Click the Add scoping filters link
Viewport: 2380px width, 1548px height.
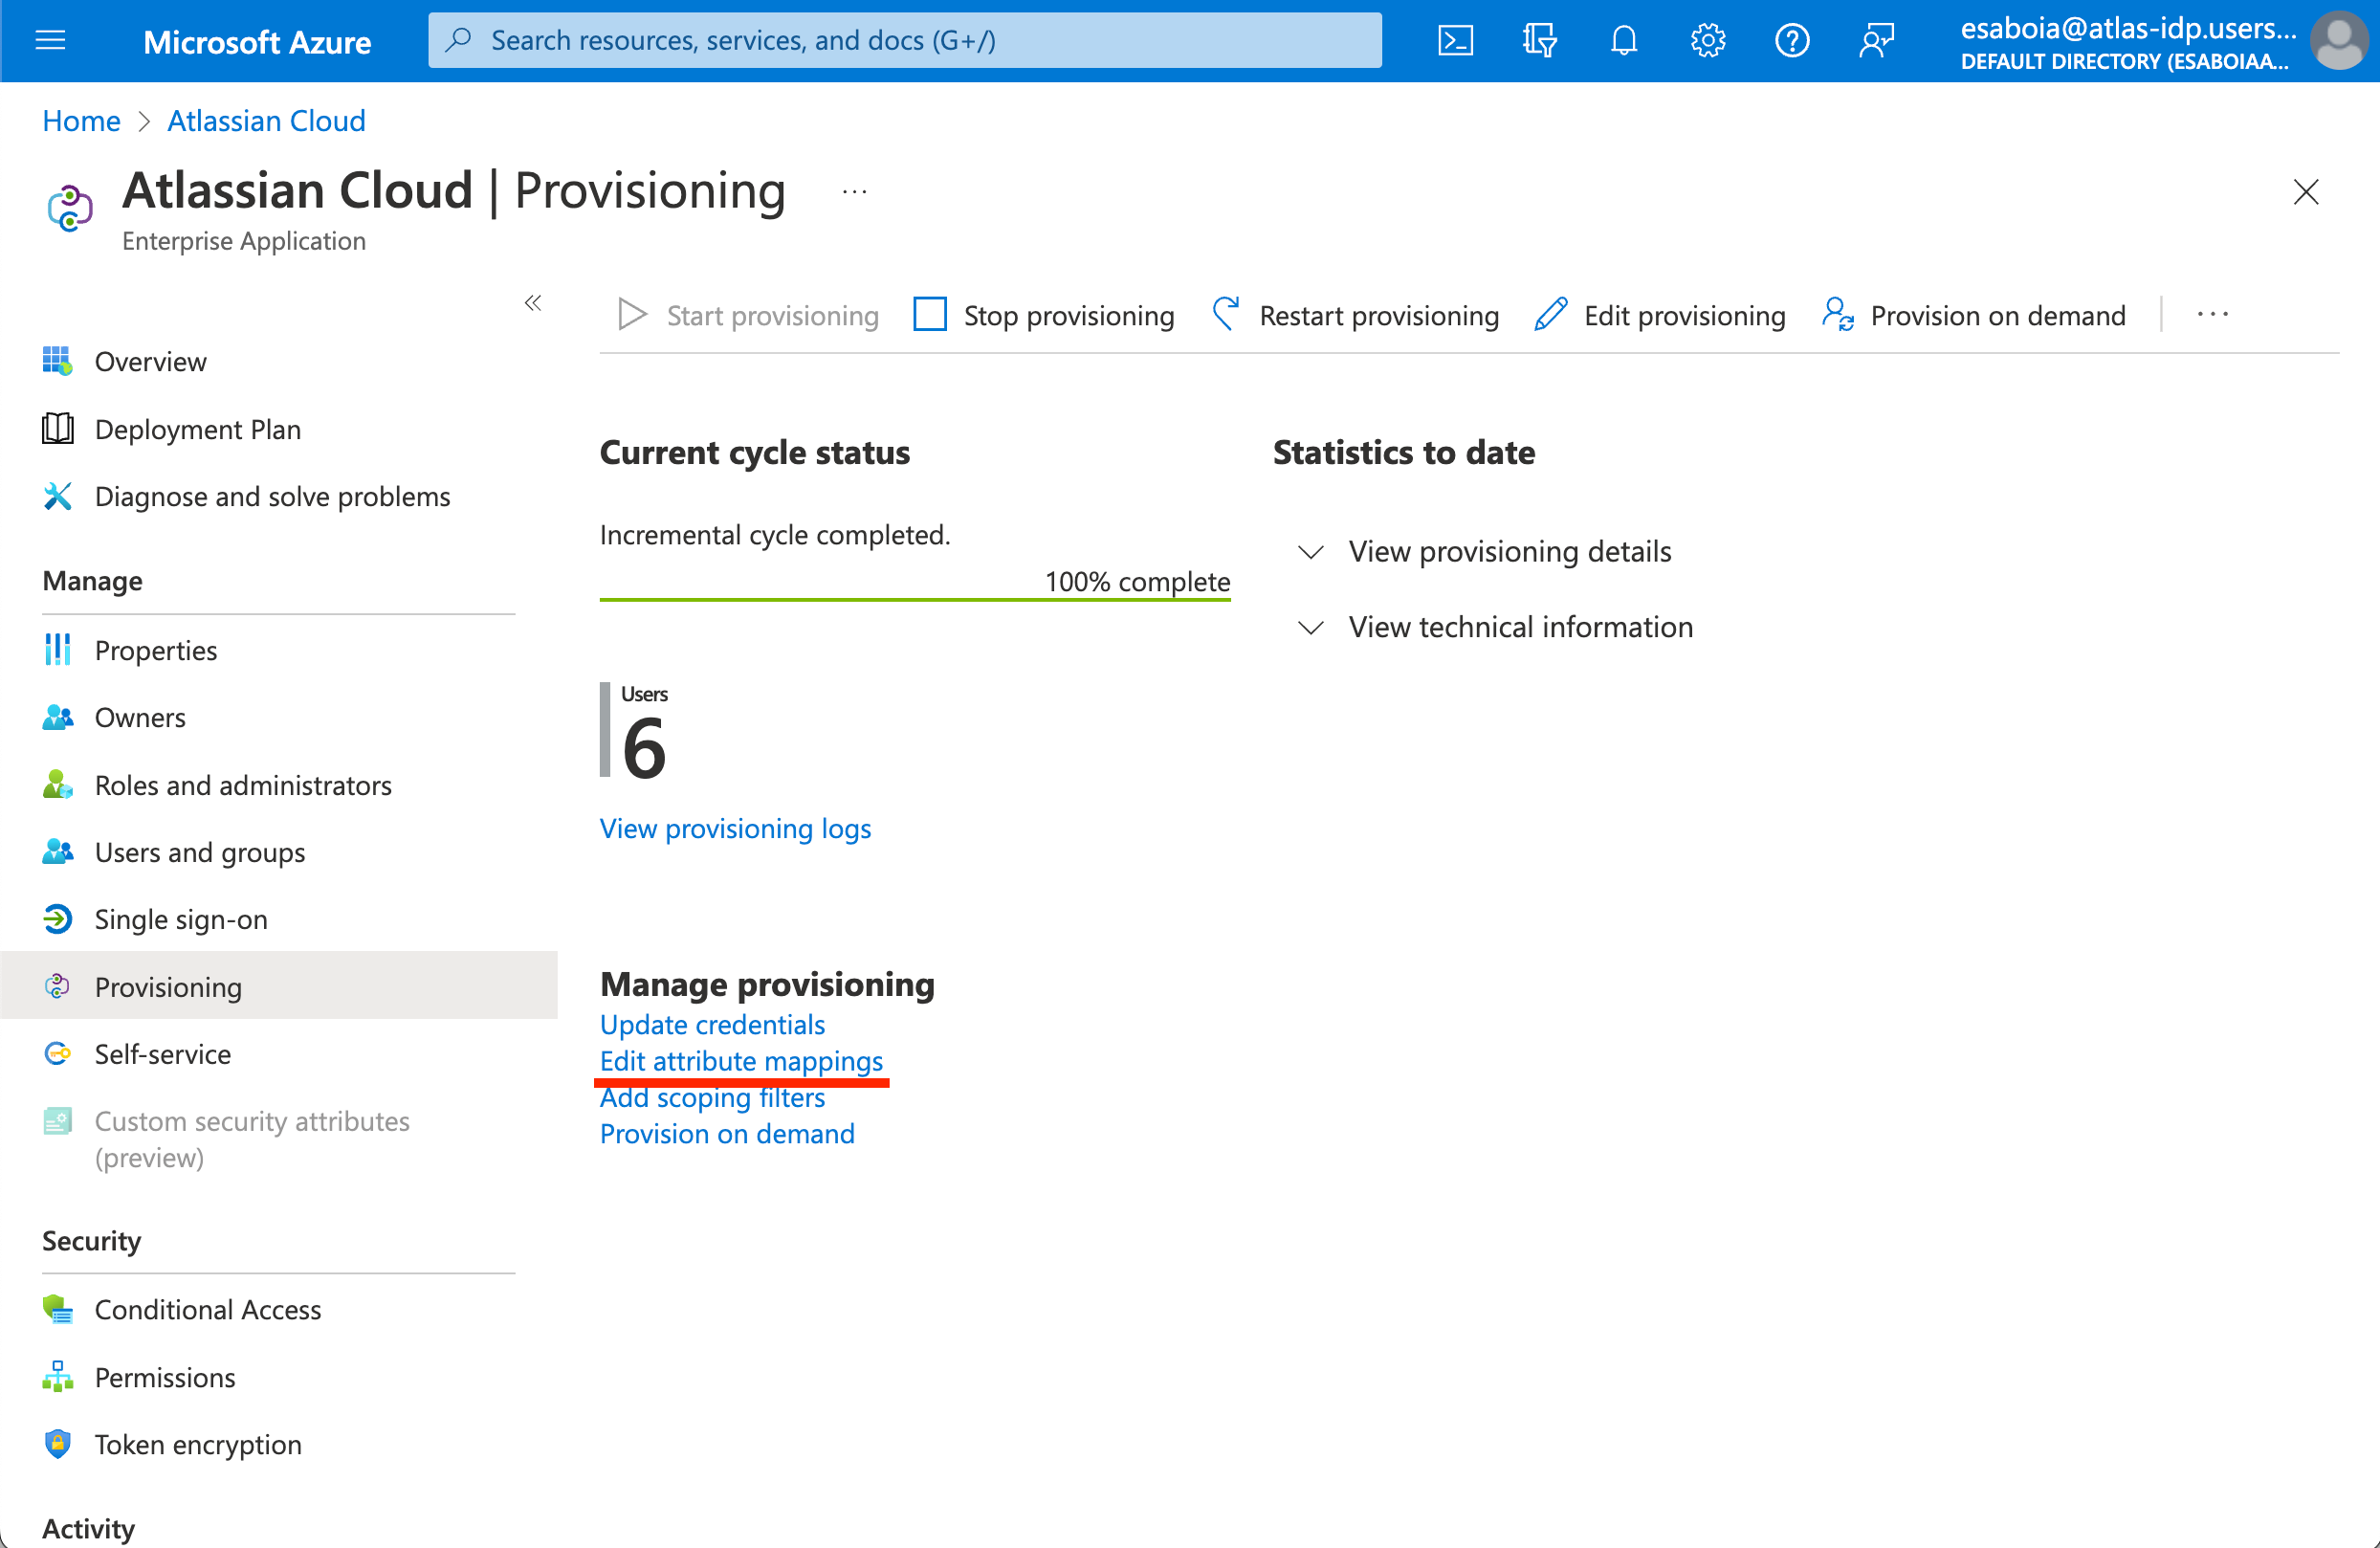(712, 1097)
